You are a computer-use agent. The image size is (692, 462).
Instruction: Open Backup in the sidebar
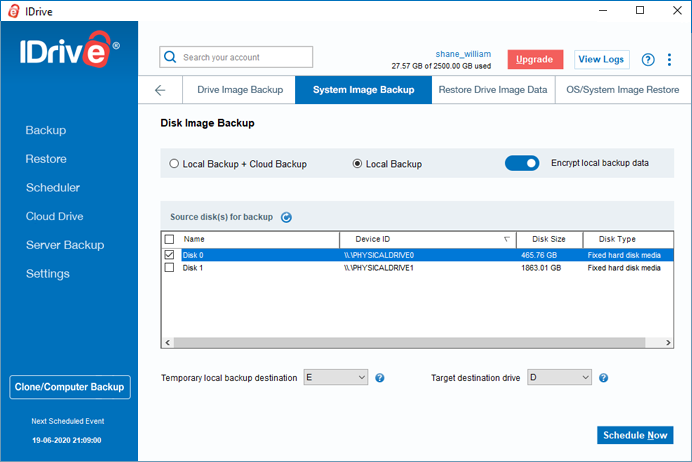coord(46,130)
